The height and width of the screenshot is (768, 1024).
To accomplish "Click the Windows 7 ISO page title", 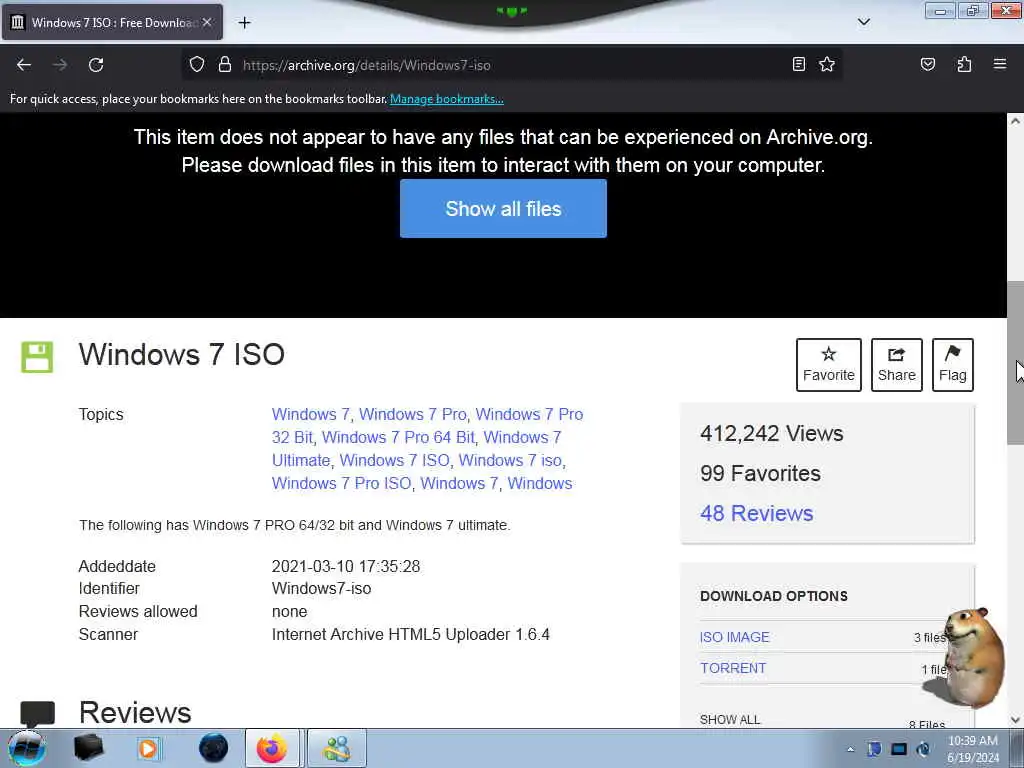I will click(182, 355).
